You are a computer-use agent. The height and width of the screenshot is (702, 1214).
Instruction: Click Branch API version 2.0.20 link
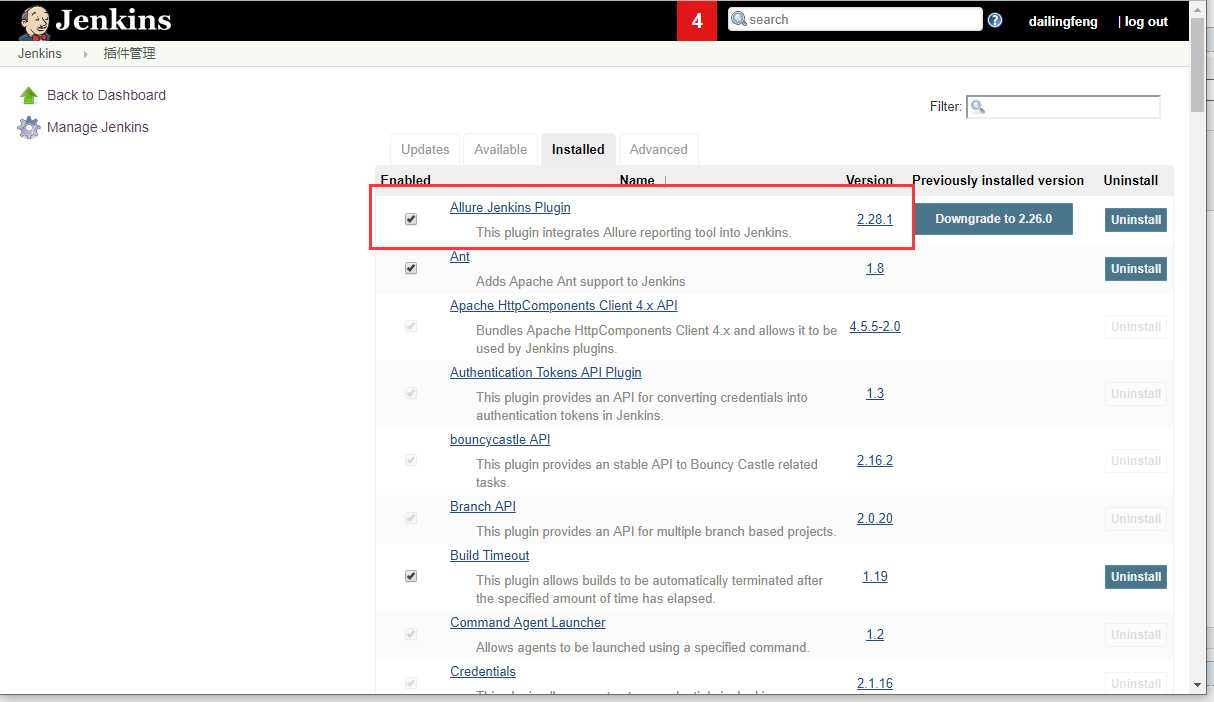(875, 518)
